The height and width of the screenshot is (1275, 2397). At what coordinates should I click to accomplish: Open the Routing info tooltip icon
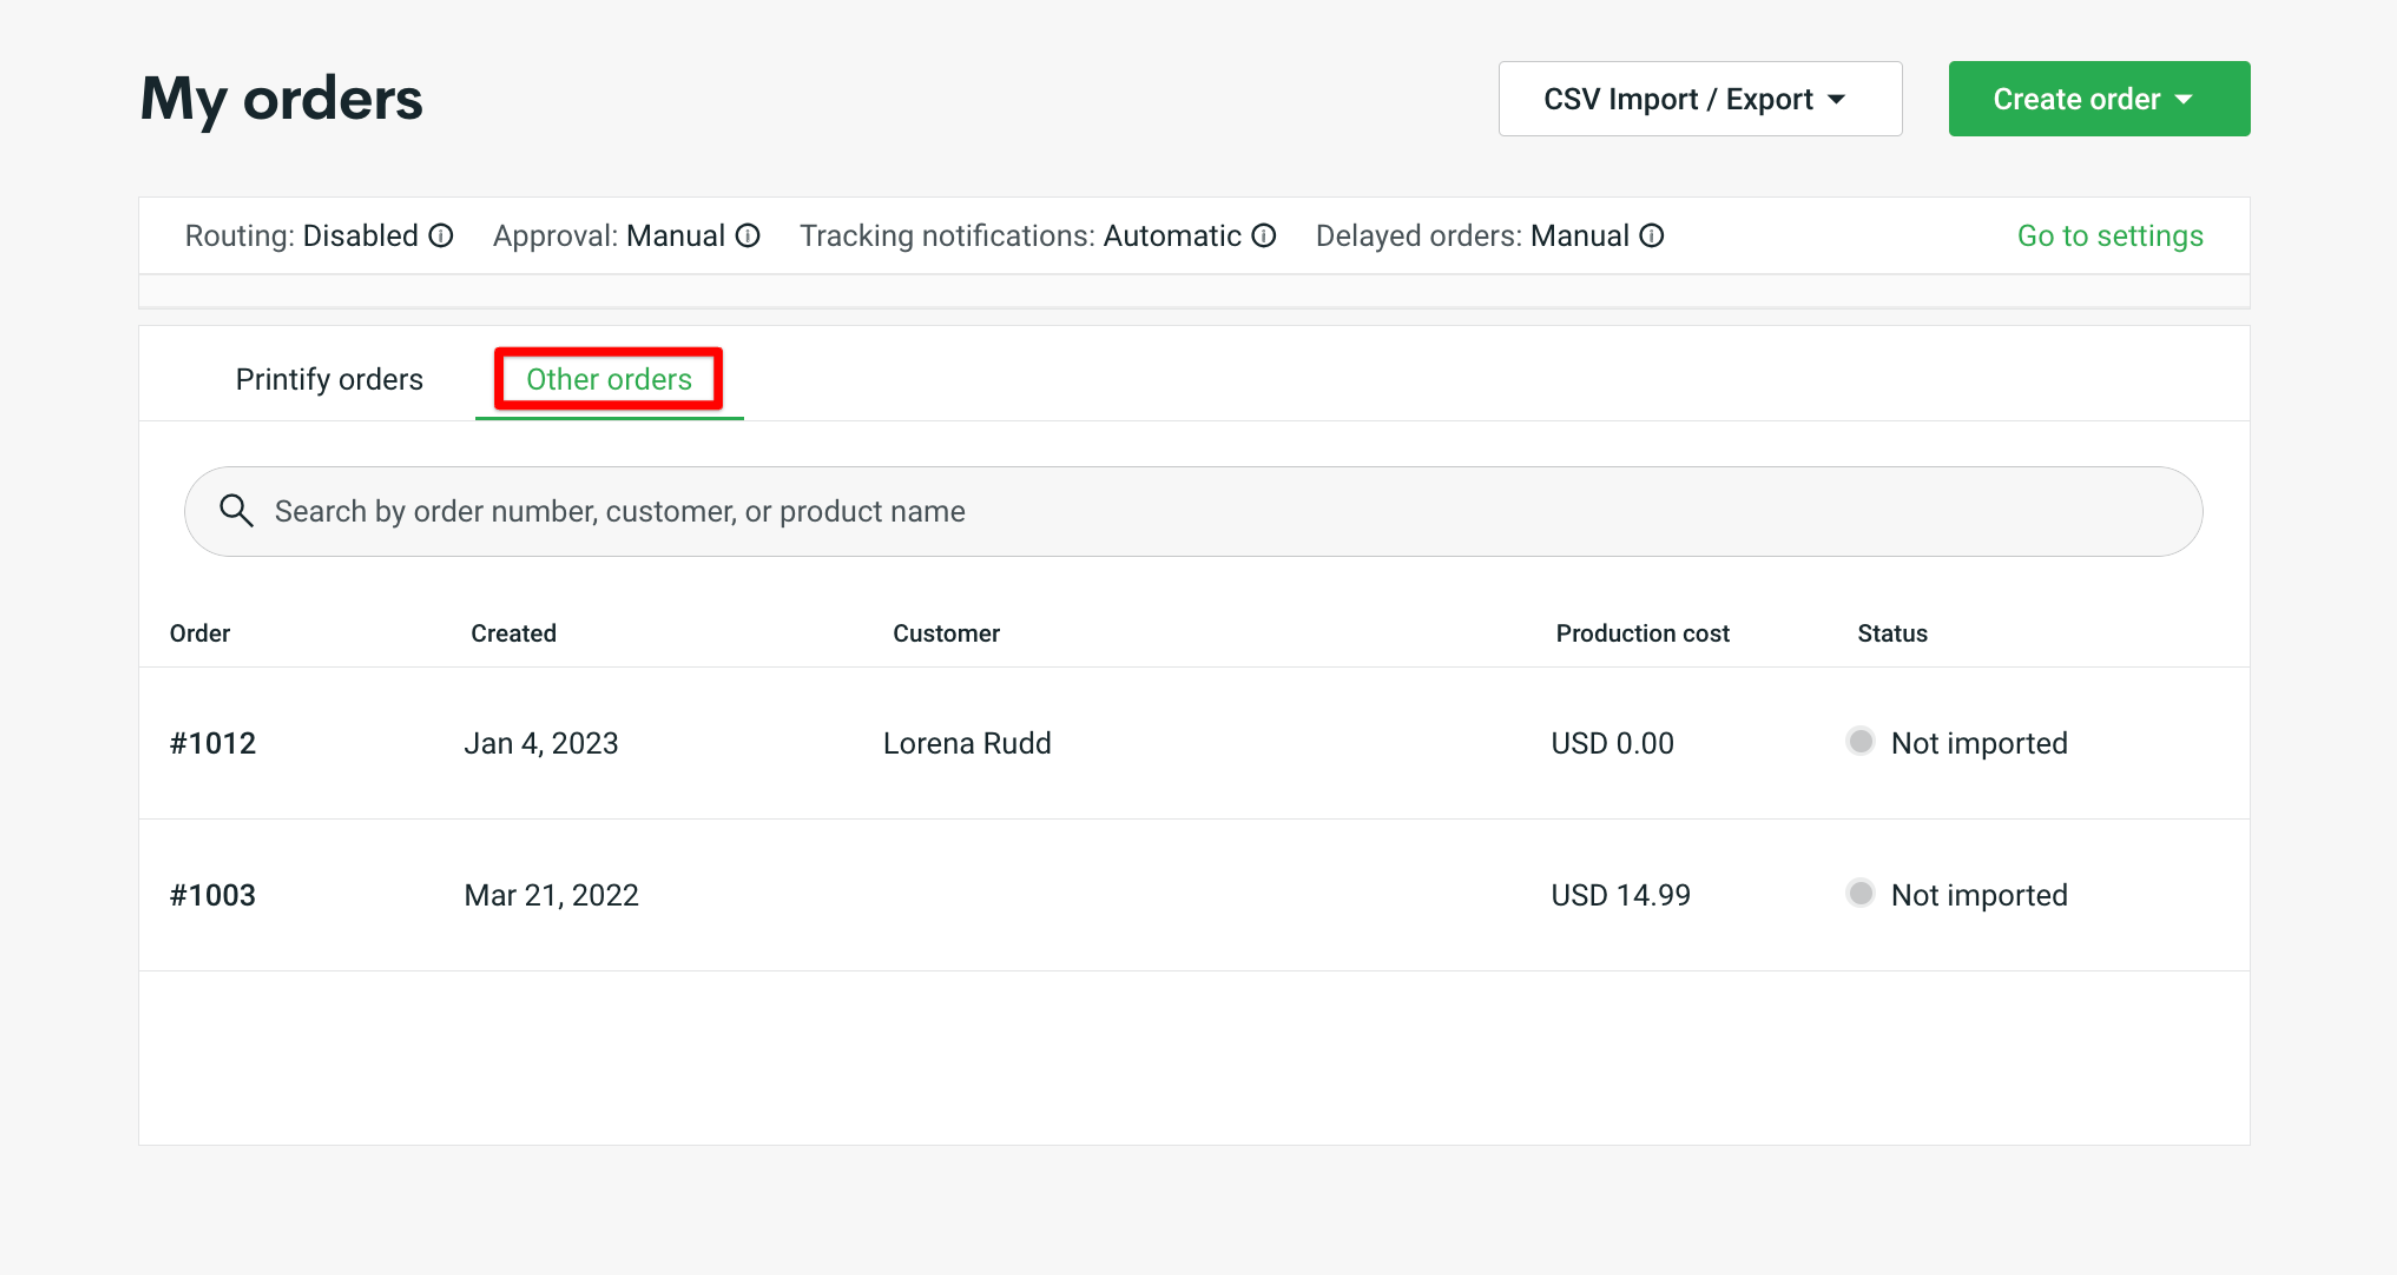[x=440, y=235]
